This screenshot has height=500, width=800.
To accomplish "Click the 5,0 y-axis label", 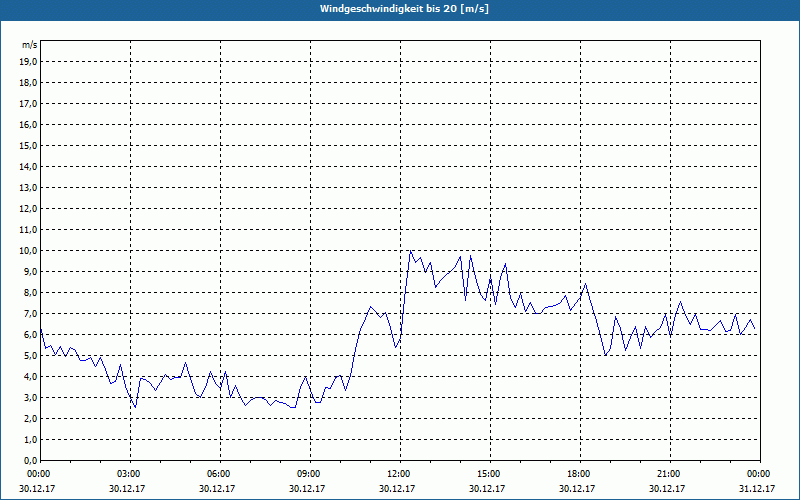I will (30, 356).
